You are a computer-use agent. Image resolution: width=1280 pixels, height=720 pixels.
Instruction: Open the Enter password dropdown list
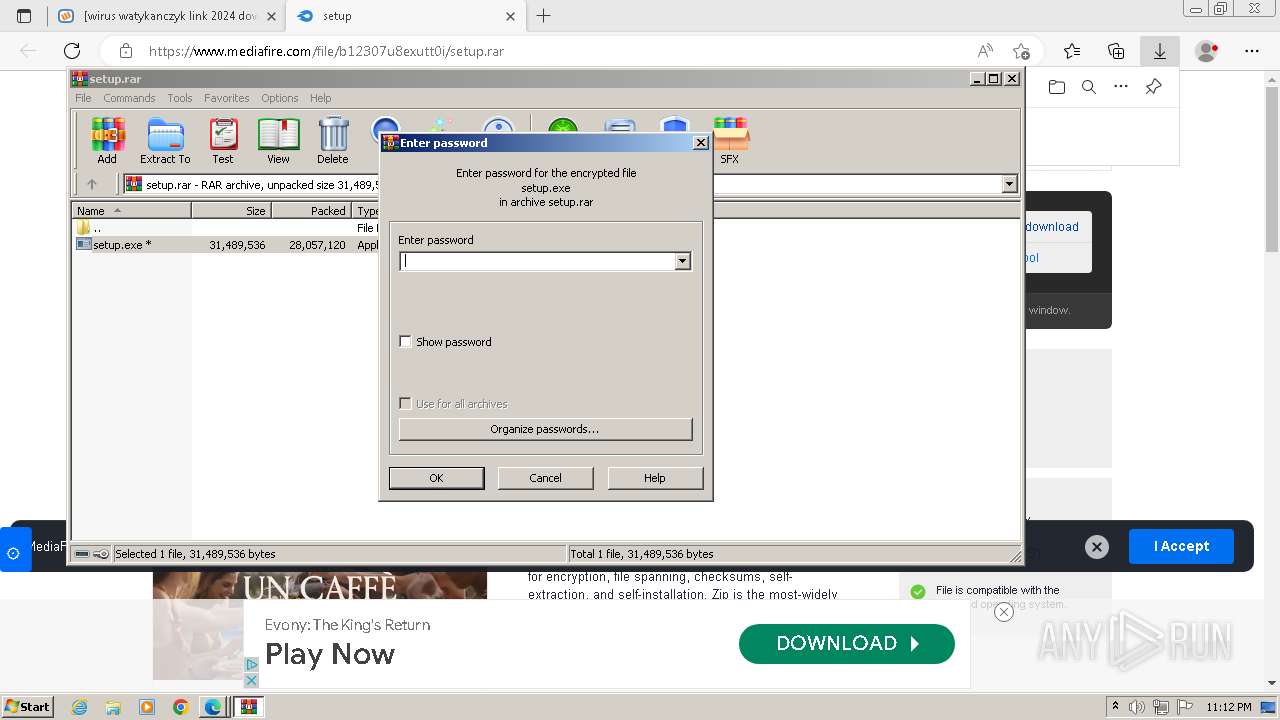683,262
